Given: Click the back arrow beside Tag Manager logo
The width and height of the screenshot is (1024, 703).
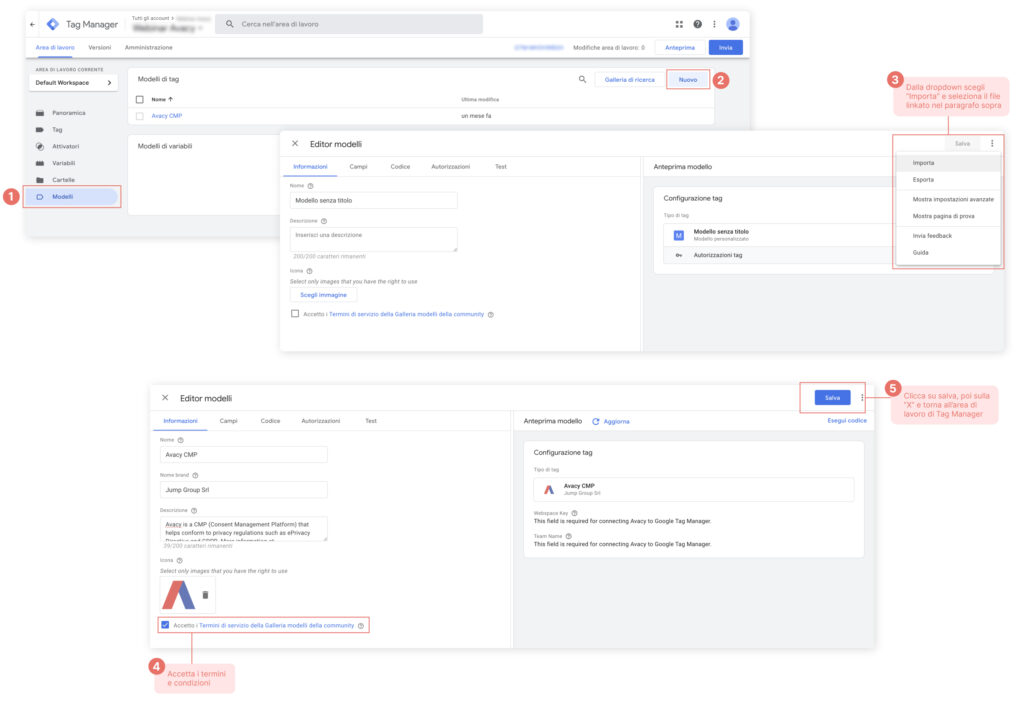Looking at the screenshot, I should pyautogui.click(x=33, y=24).
